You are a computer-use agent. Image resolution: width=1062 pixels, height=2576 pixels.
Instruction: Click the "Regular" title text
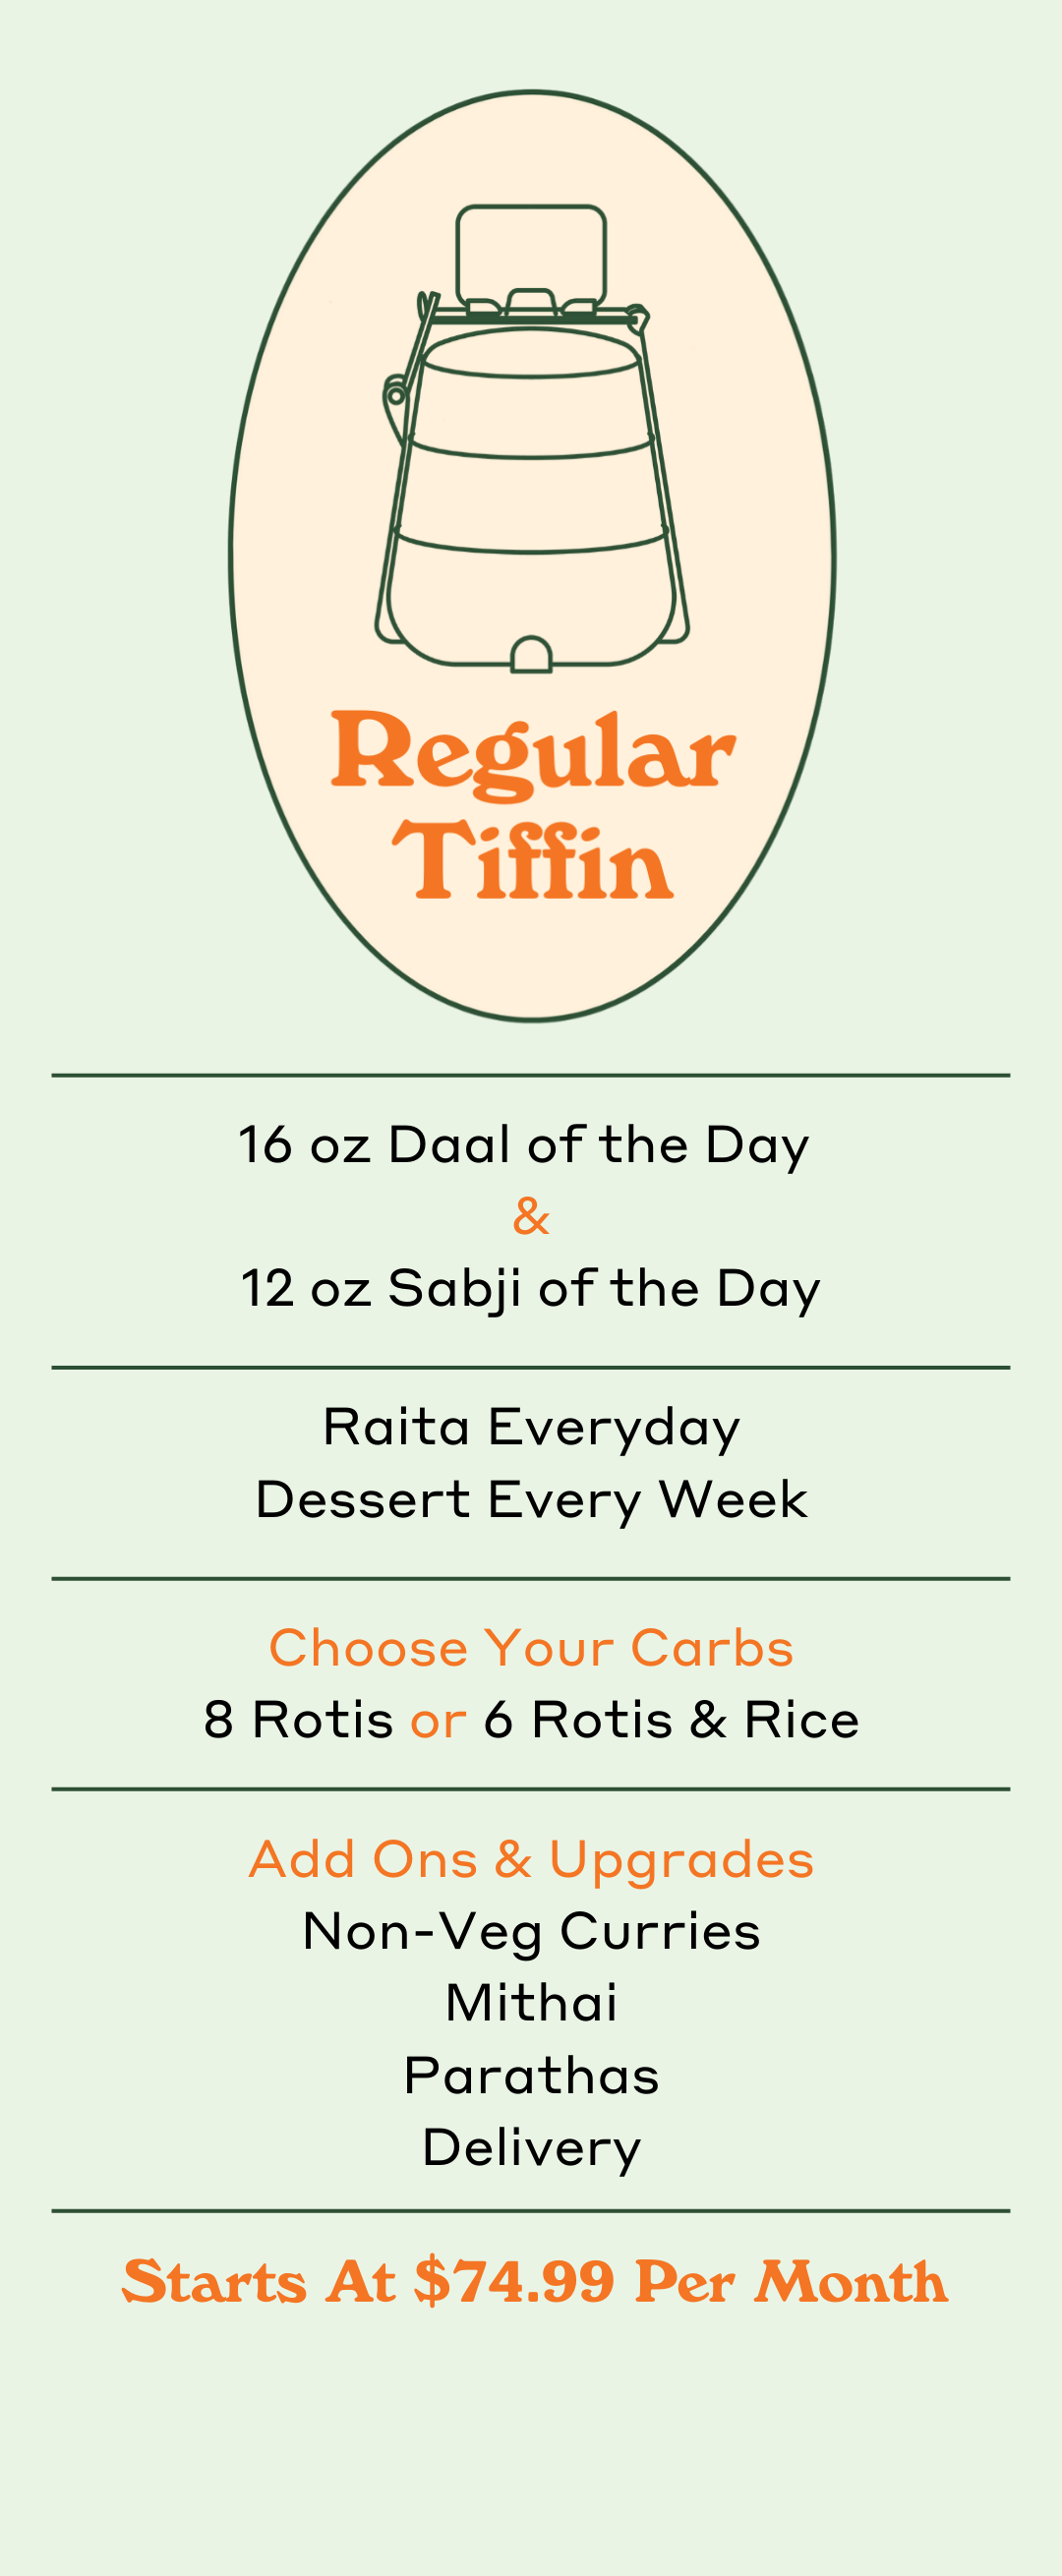pyautogui.click(x=533, y=754)
